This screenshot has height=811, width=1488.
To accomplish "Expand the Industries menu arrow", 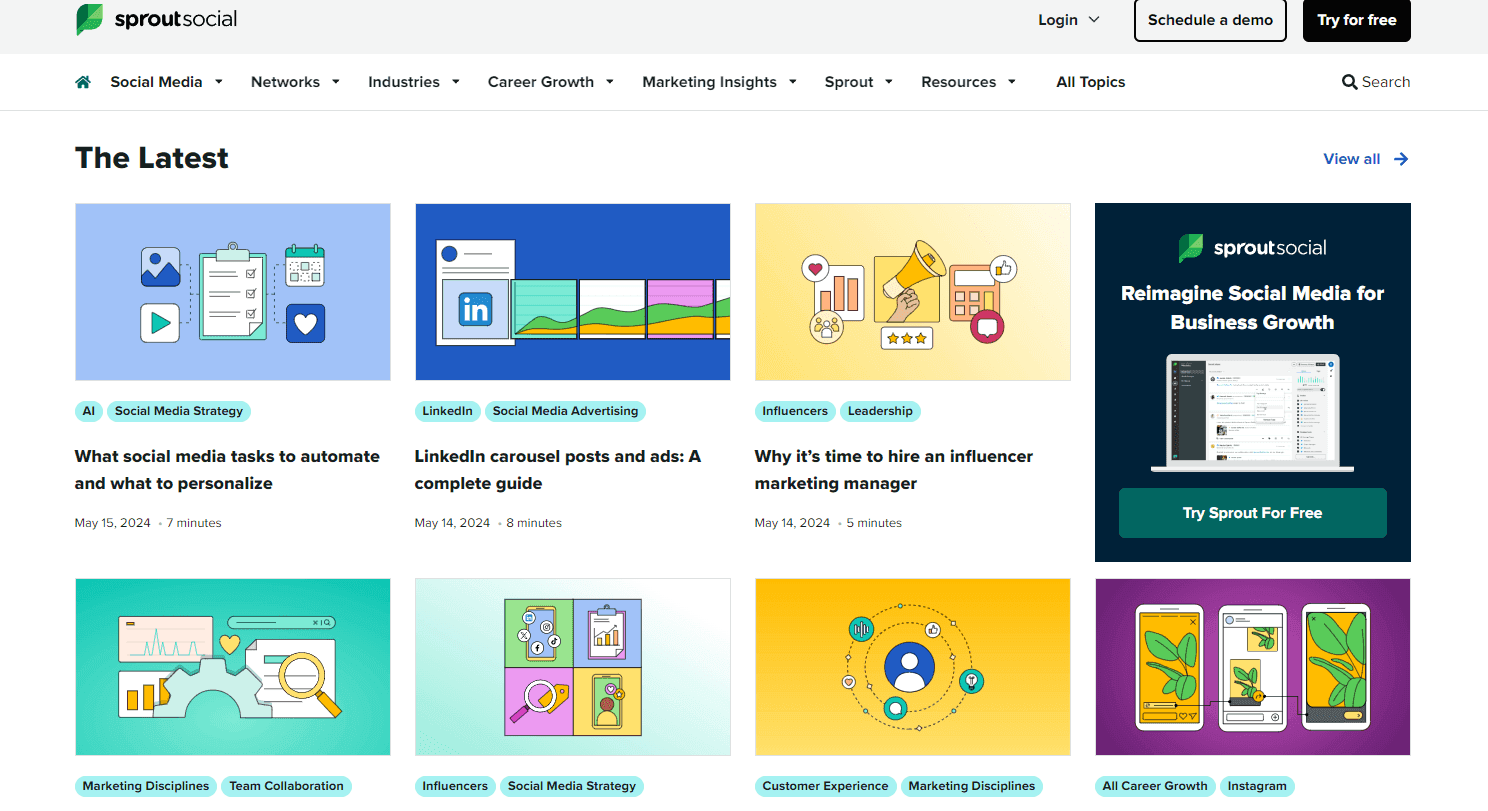I will (456, 82).
